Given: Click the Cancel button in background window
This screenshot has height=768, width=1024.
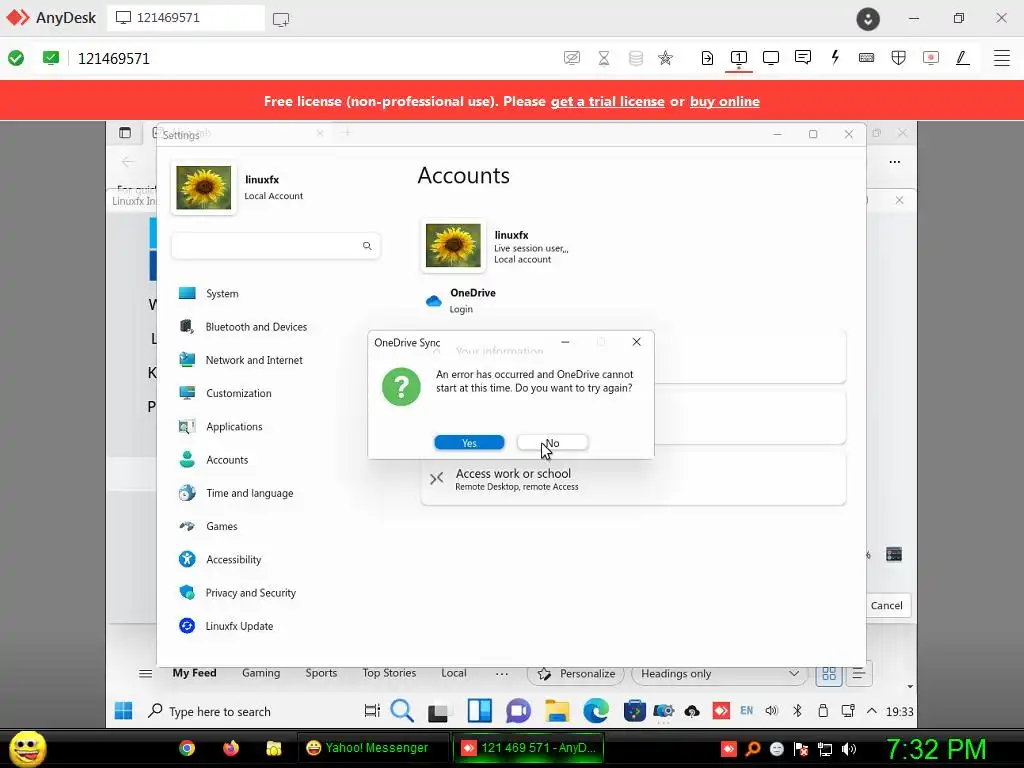Looking at the screenshot, I should coord(886,605).
